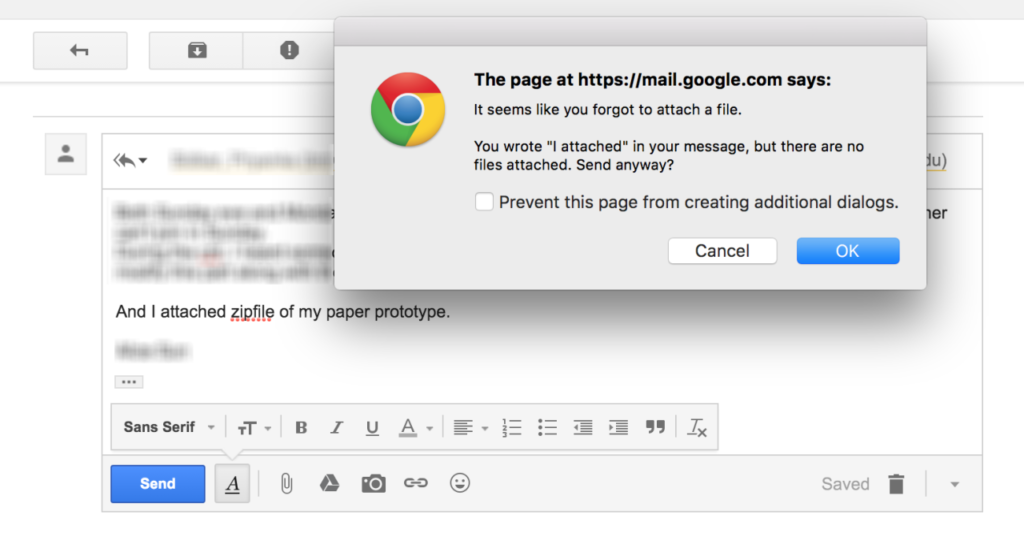
Task: Open alignment options dropdown
Action: 470,428
